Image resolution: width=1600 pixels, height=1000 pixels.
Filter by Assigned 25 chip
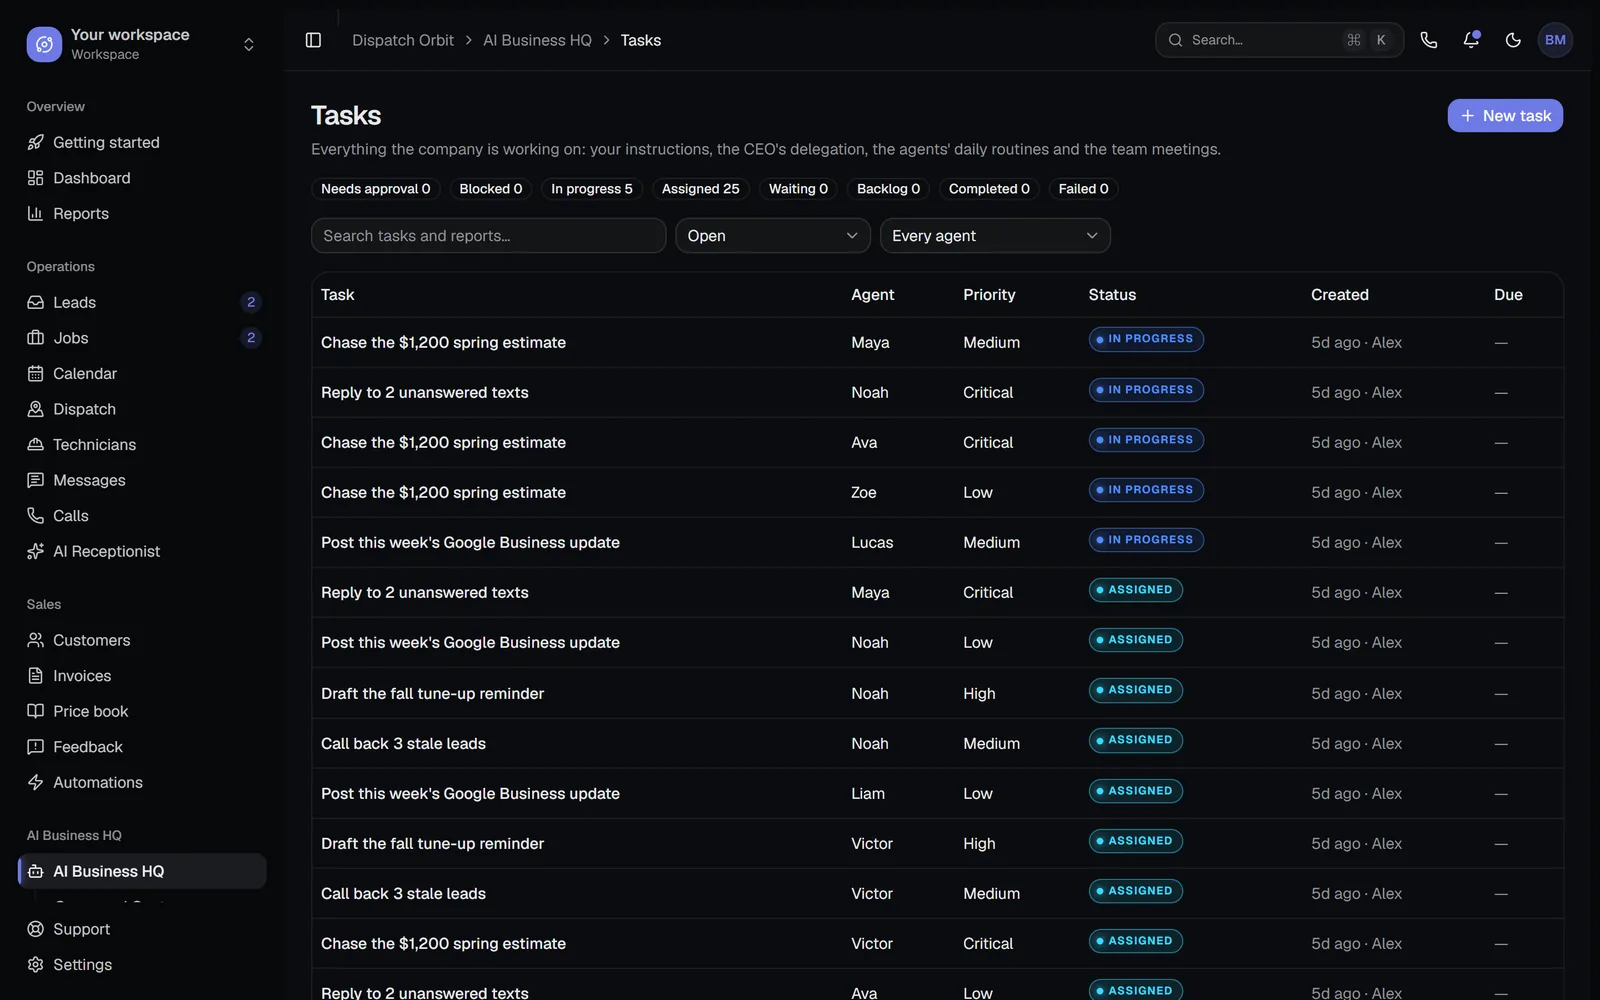tap(700, 189)
